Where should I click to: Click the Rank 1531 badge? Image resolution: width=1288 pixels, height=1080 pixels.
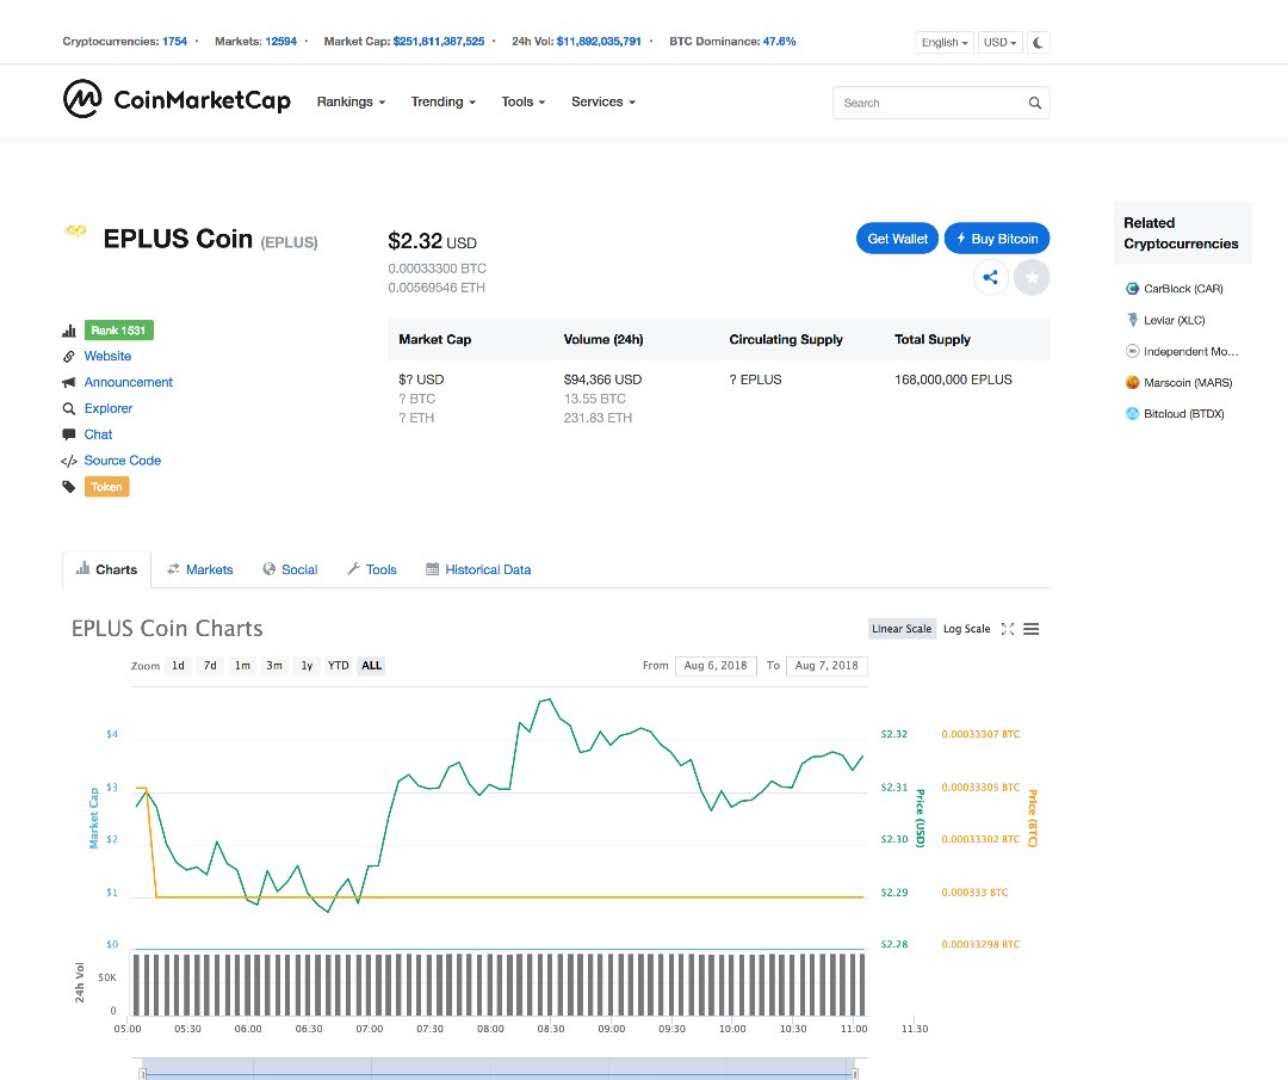pos(119,330)
